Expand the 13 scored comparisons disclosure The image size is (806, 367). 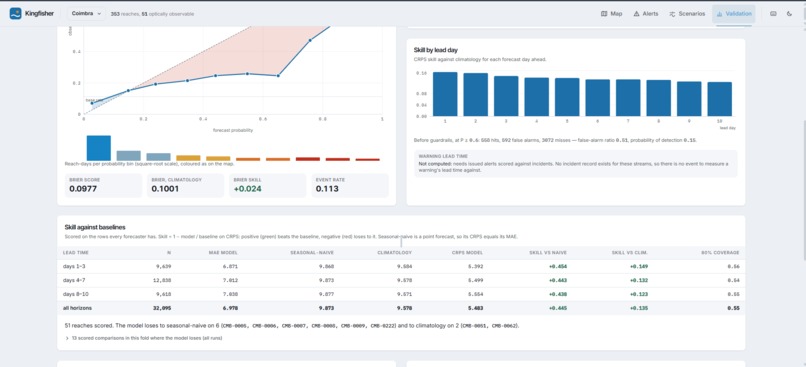pyautogui.click(x=144, y=338)
